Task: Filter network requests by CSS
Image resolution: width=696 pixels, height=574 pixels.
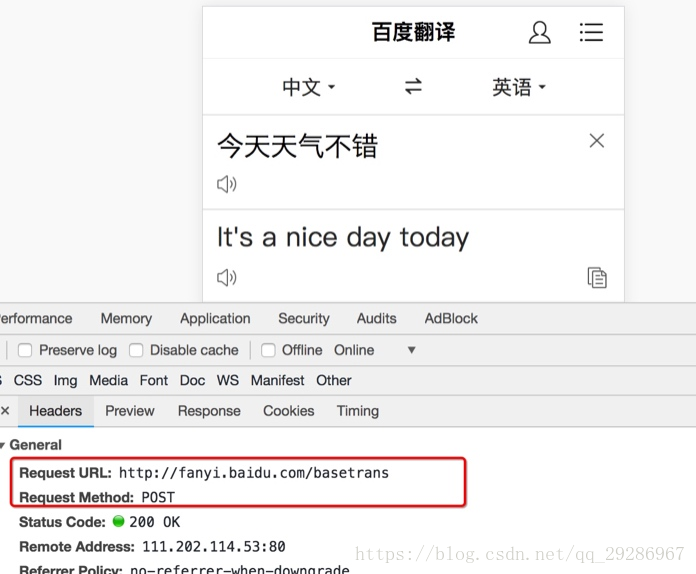Action: (28, 380)
